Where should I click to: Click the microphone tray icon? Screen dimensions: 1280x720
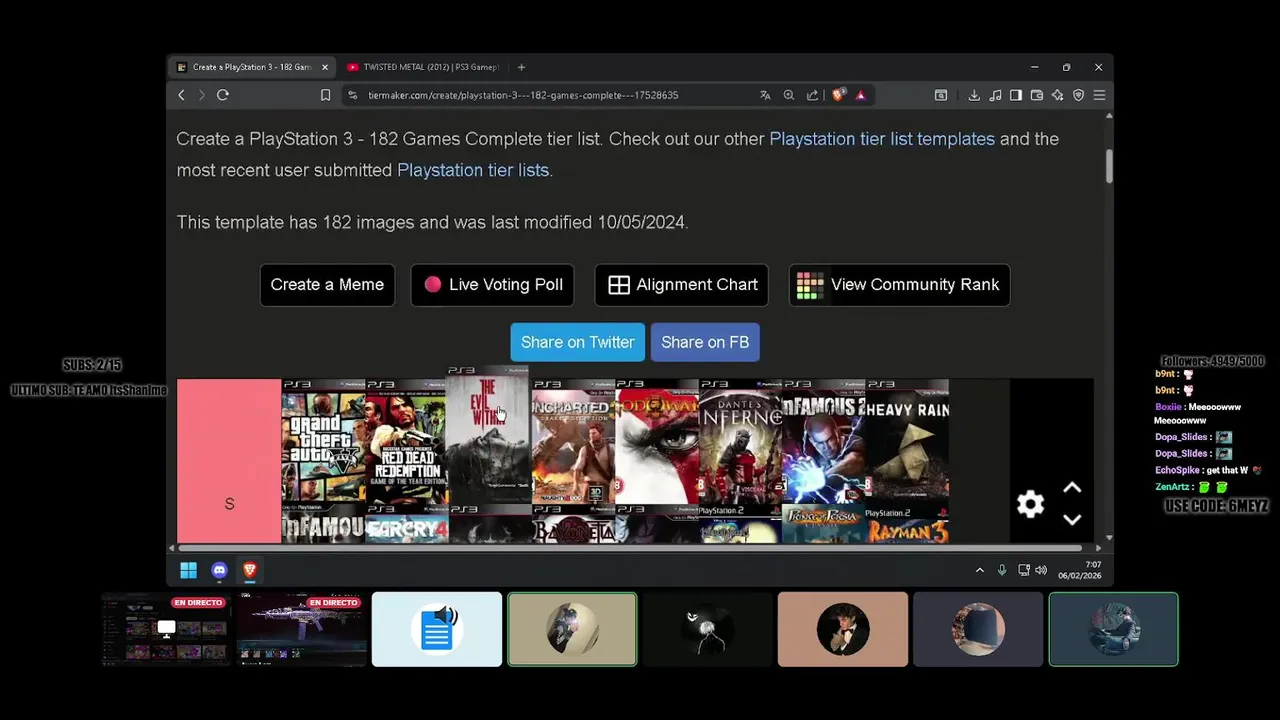tap(1002, 570)
